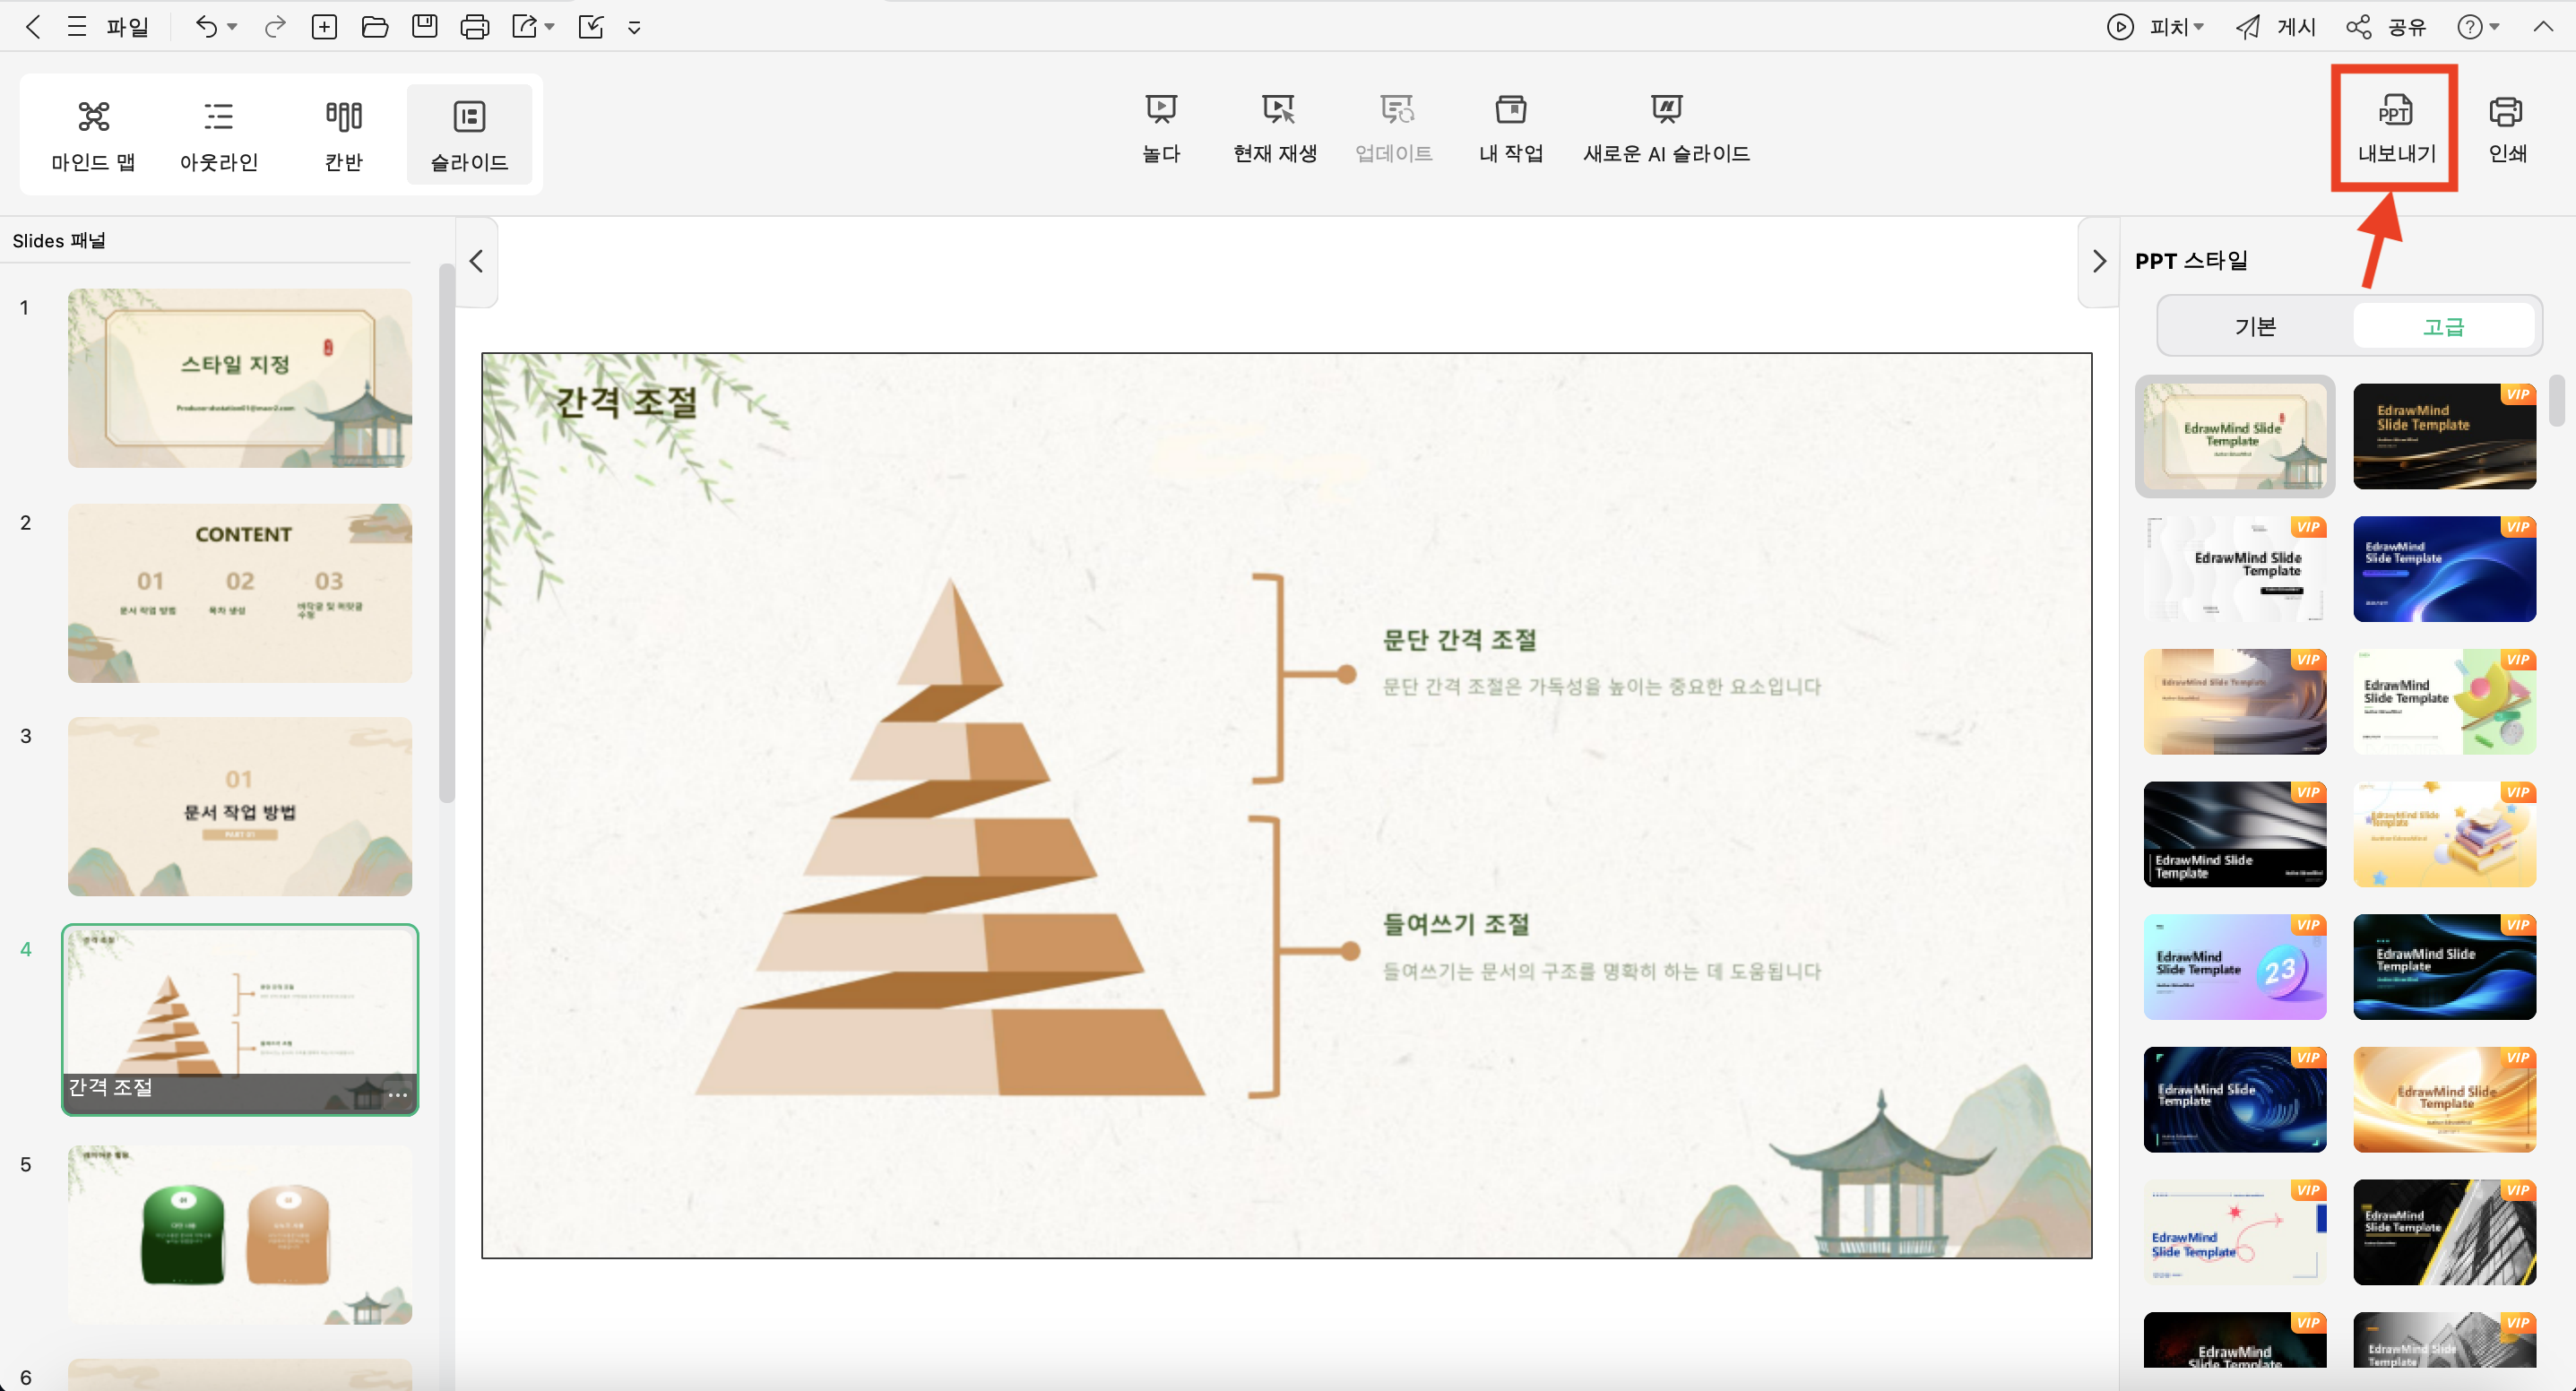Choose the purple 23 VIP template
Image resolution: width=2576 pixels, height=1391 pixels.
[x=2234, y=967]
